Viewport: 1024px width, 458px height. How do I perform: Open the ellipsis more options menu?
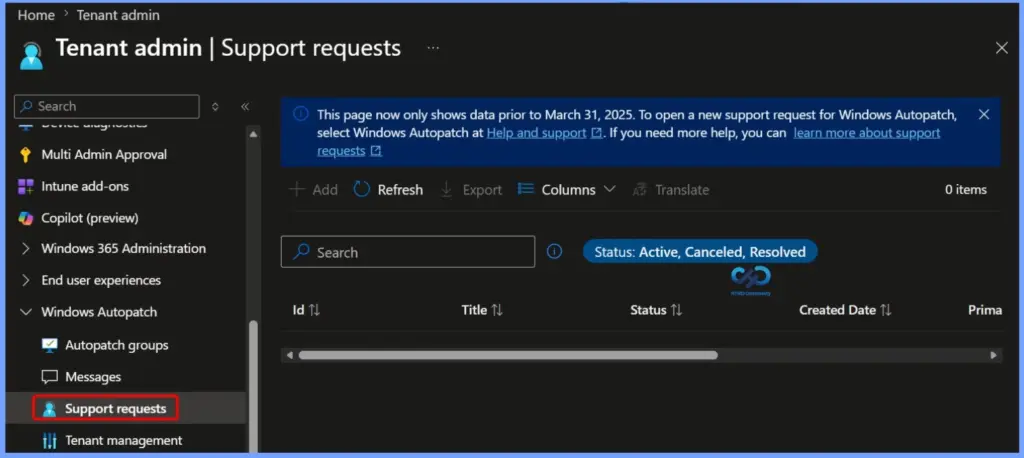[x=433, y=48]
